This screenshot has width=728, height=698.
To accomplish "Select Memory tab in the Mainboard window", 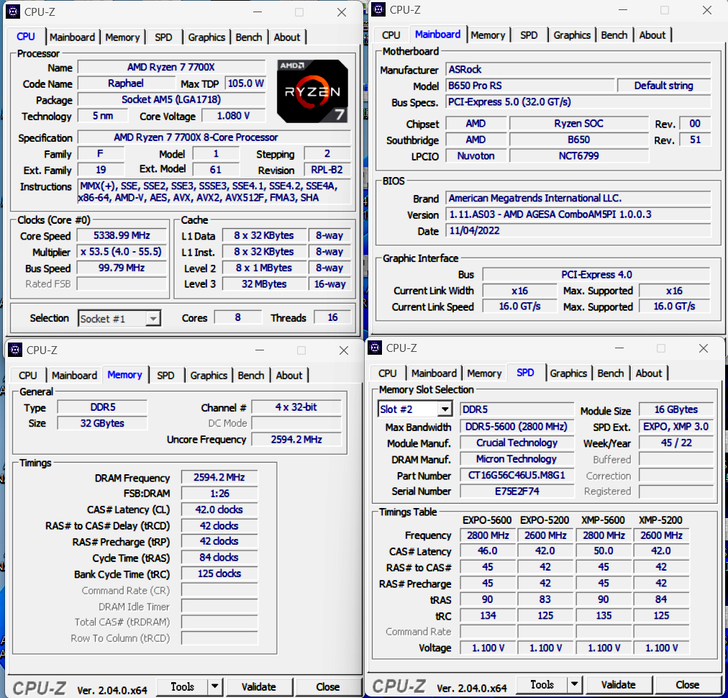I will point(488,35).
